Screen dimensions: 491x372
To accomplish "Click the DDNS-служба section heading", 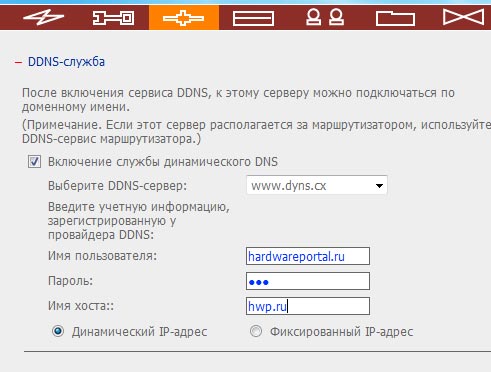I will click(66, 62).
